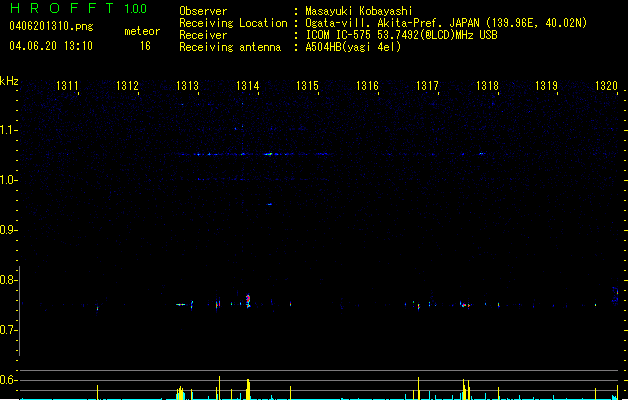This screenshot has height=400, width=629.
Task: Click the 1312 time marker
Action: [127, 86]
